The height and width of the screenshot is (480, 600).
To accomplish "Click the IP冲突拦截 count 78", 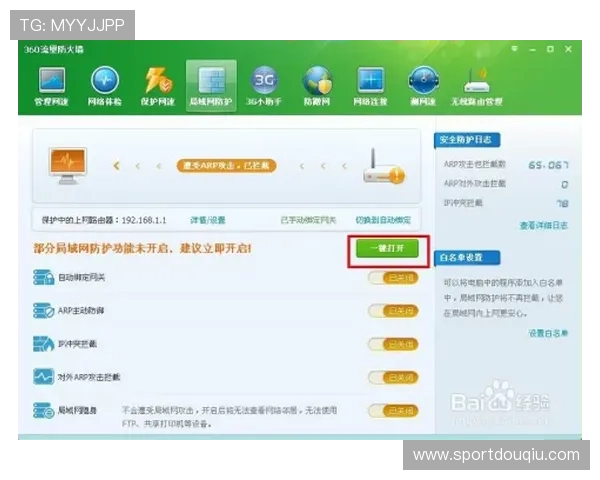I will click(x=562, y=203).
